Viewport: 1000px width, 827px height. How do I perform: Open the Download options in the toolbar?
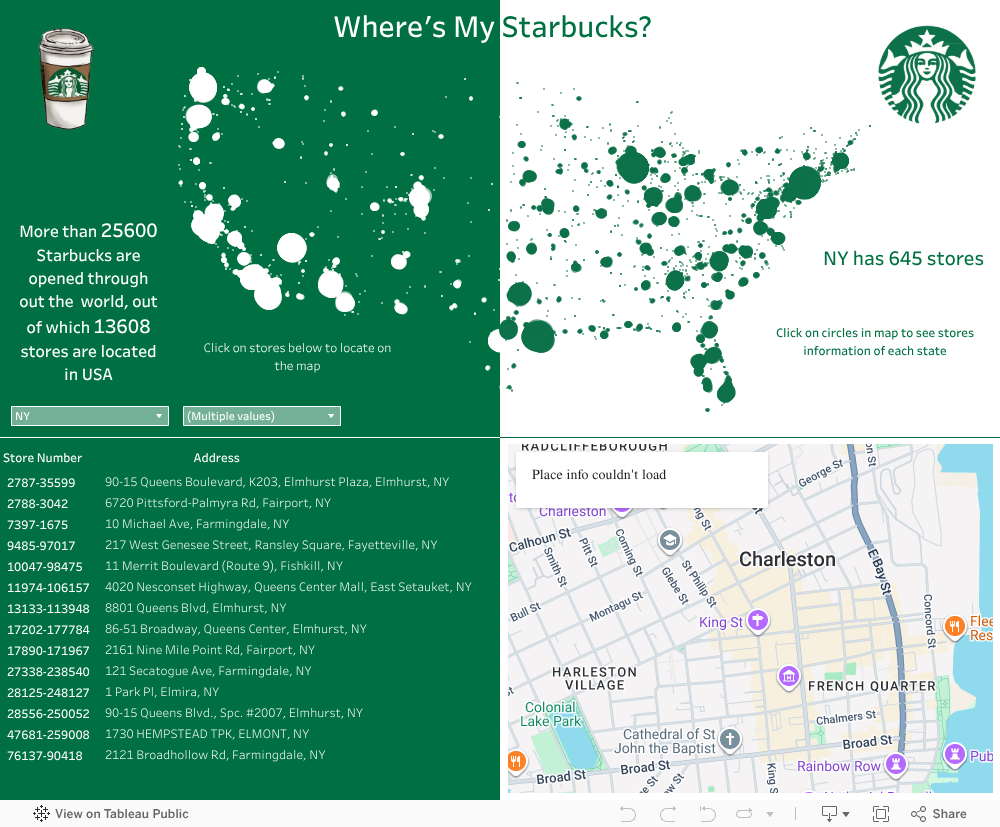click(x=834, y=814)
